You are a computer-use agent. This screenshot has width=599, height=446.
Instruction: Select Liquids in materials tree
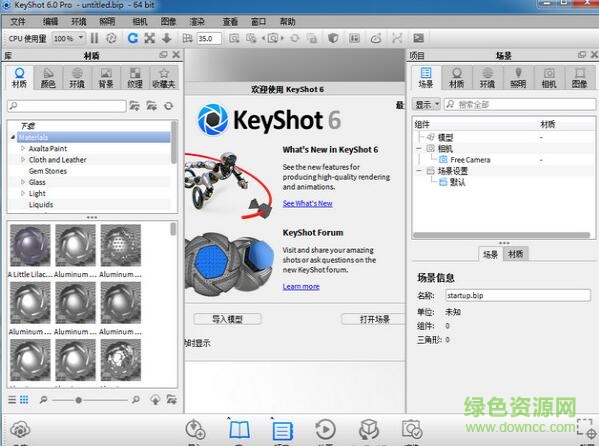(x=41, y=204)
